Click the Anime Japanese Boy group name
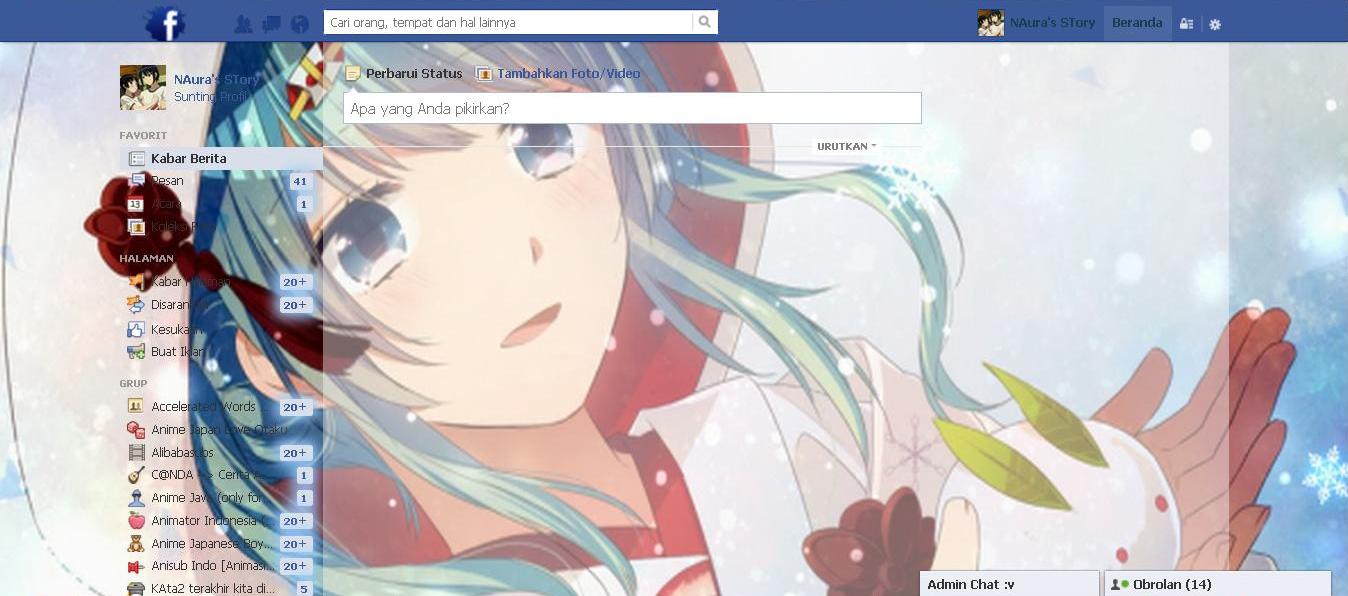This screenshot has width=1348, height=596. 212,544
